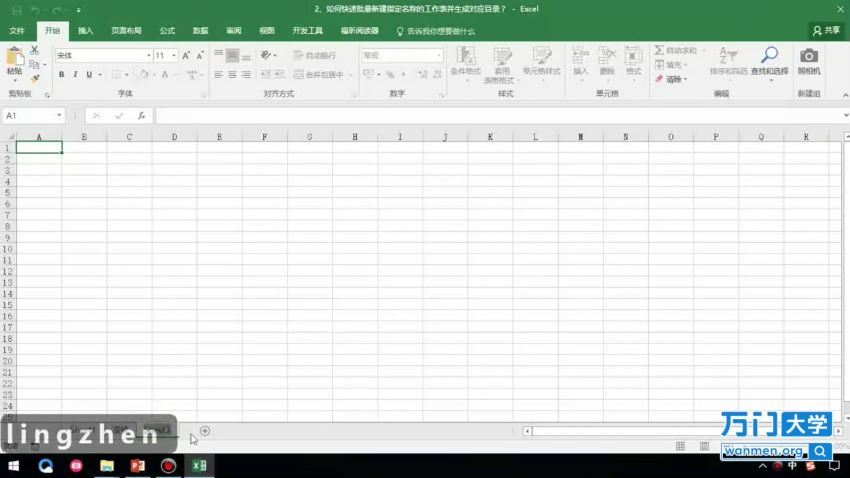This screenshot has width=850, height=478.
Task: Open the Camera (照相机) tool
Action: 808,57
